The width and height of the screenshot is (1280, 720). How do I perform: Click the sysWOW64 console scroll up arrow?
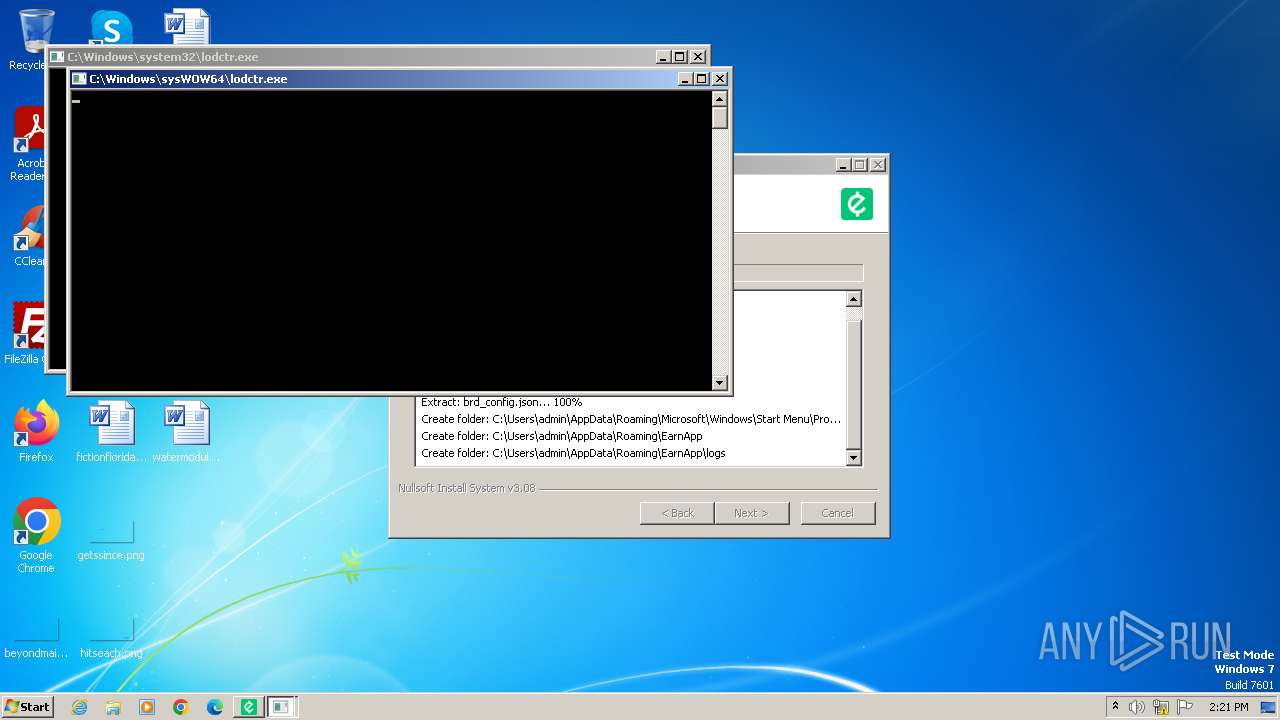pyautogui.click(x=719, y=98)
